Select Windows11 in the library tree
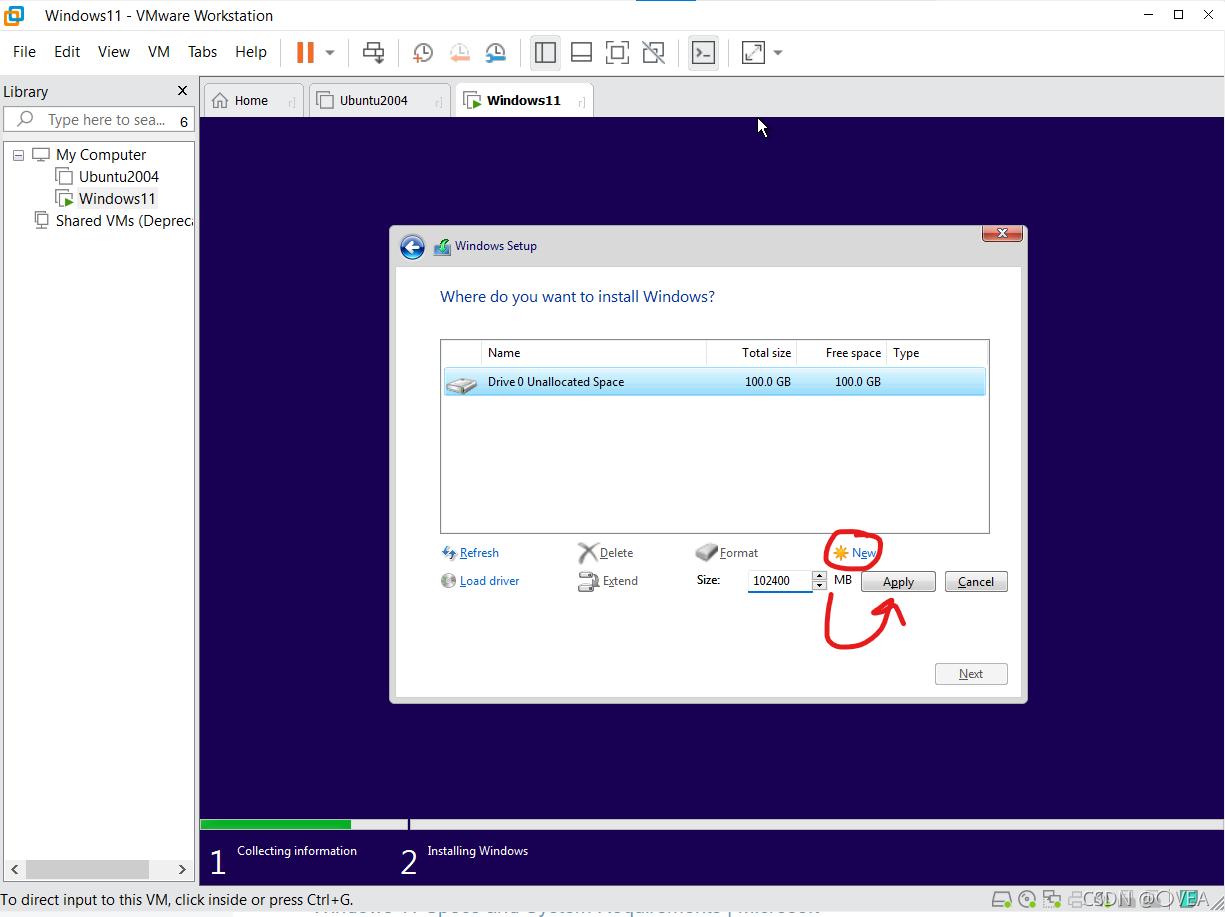 (117, 199)
